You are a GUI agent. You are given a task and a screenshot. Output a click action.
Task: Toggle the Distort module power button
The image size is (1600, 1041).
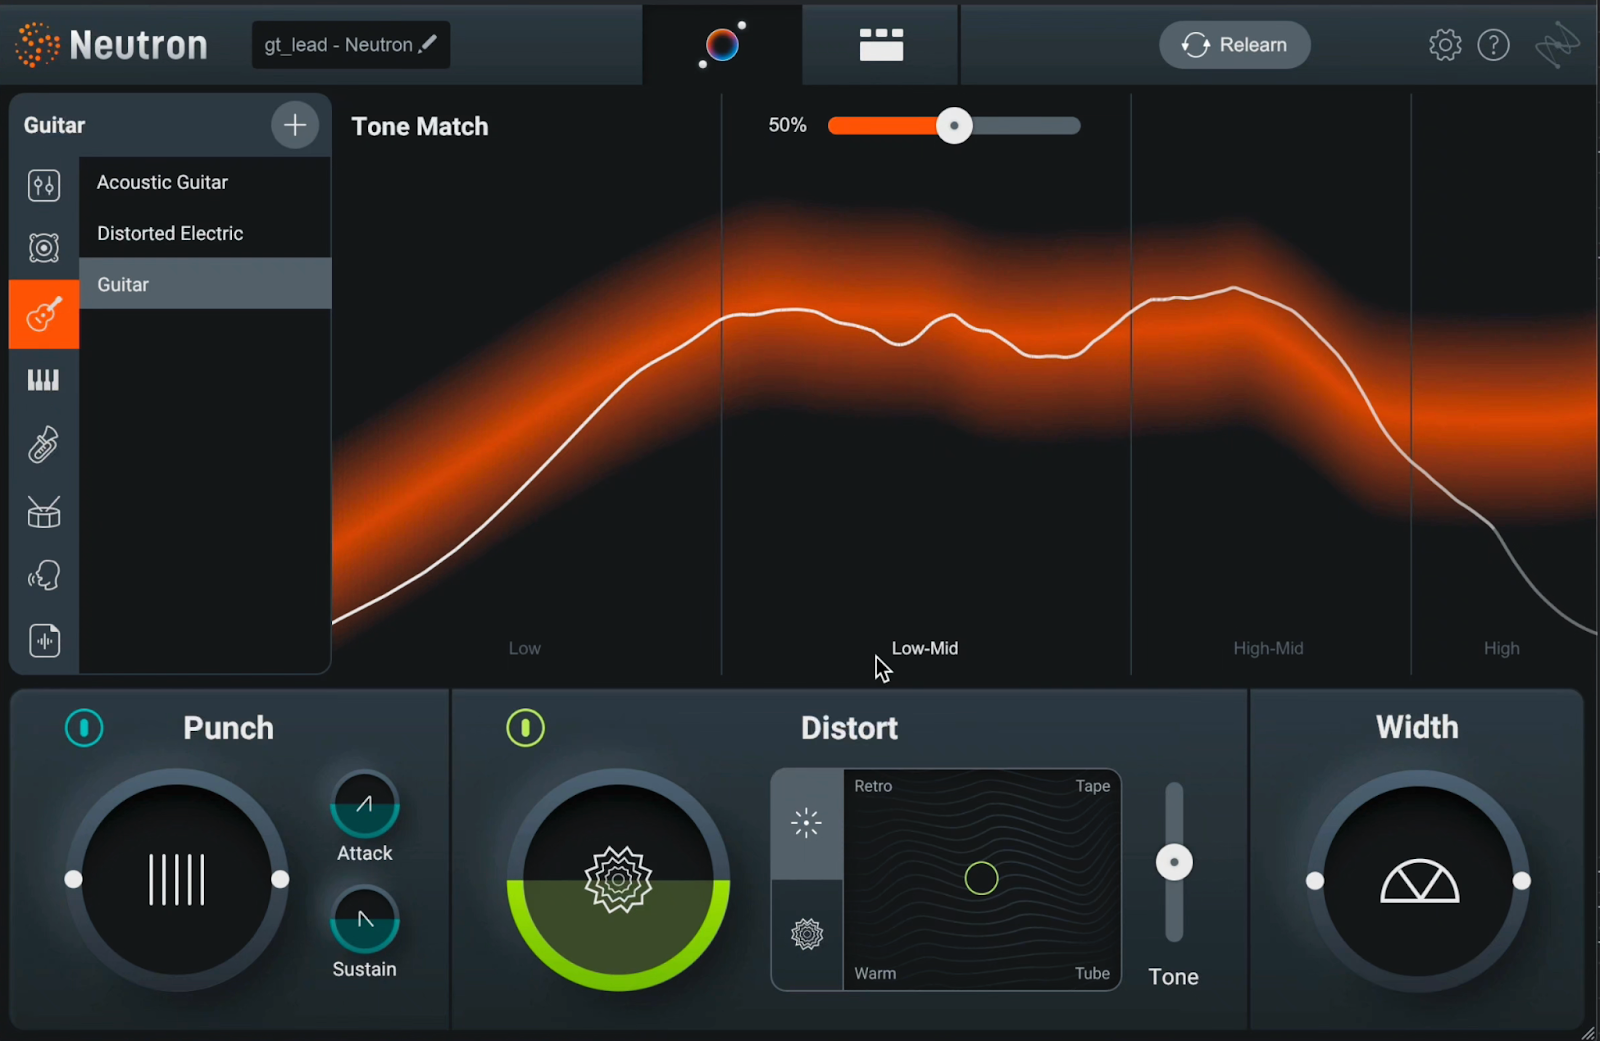click(x=526, y=728)
